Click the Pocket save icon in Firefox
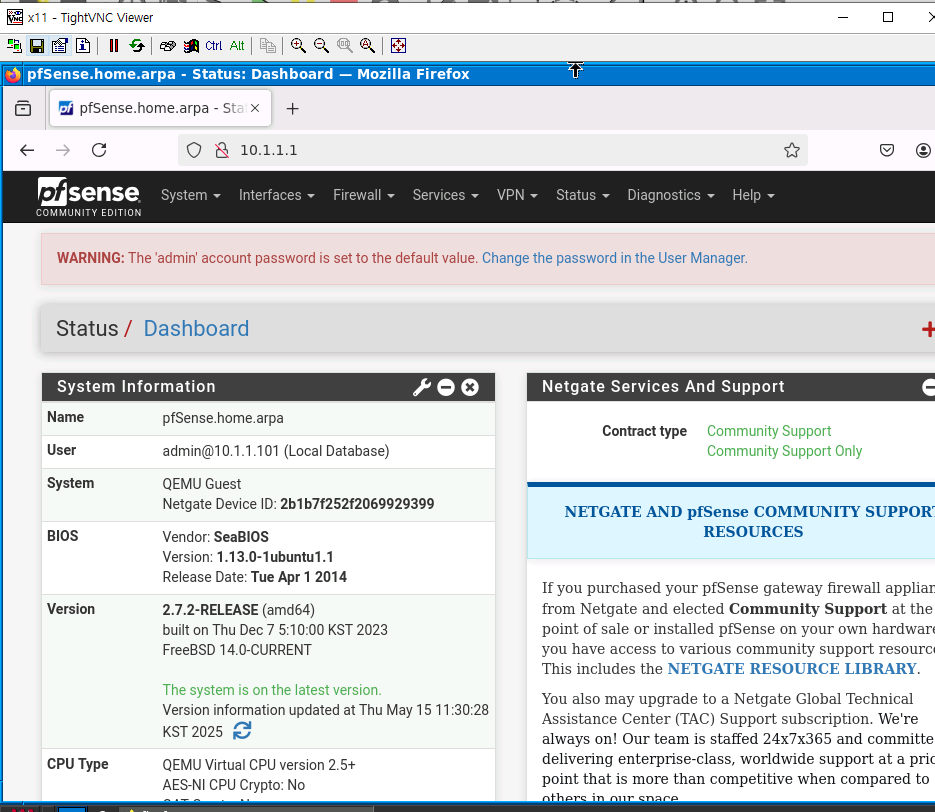The width and height of the screenshot is (935, 812). click(x=887, y=150)
